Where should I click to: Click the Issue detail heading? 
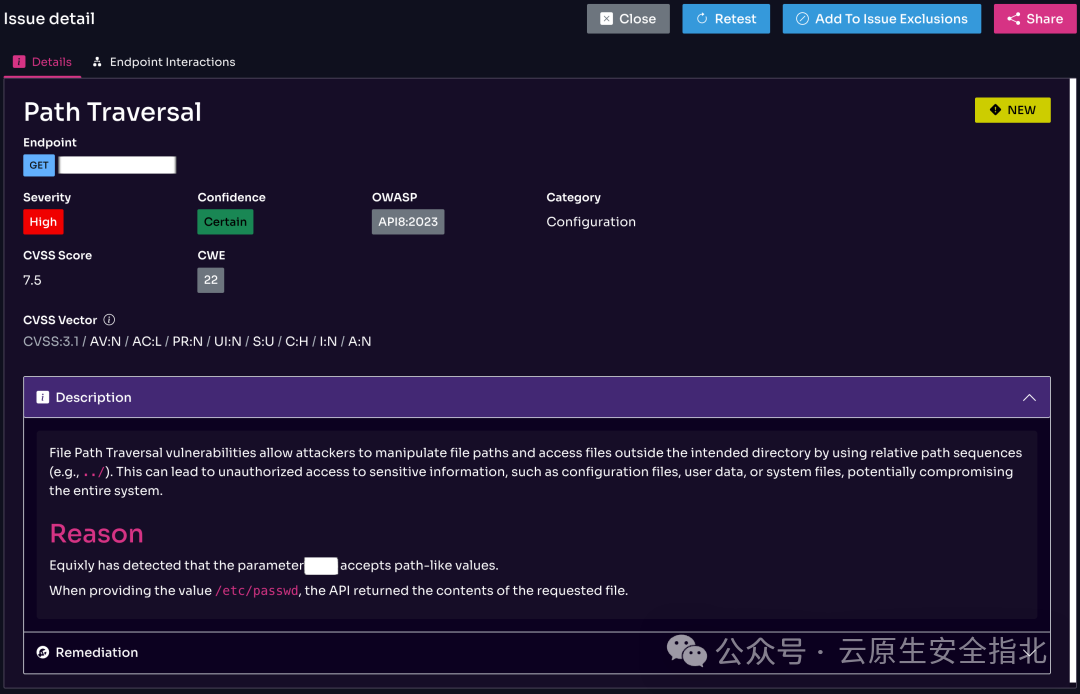coord(49,19)
